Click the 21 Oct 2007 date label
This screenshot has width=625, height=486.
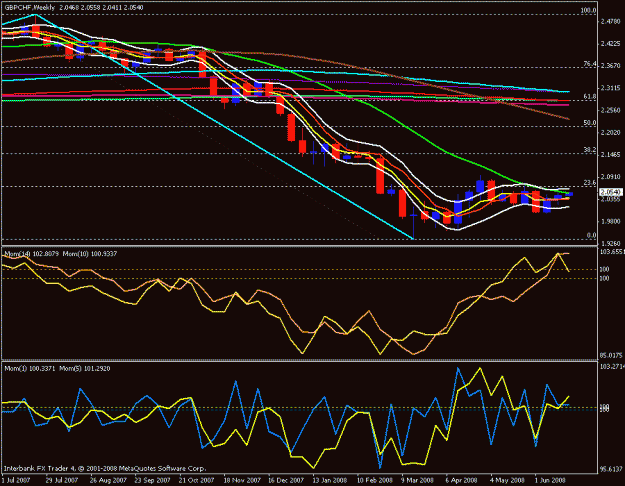[x=196, y=480]
